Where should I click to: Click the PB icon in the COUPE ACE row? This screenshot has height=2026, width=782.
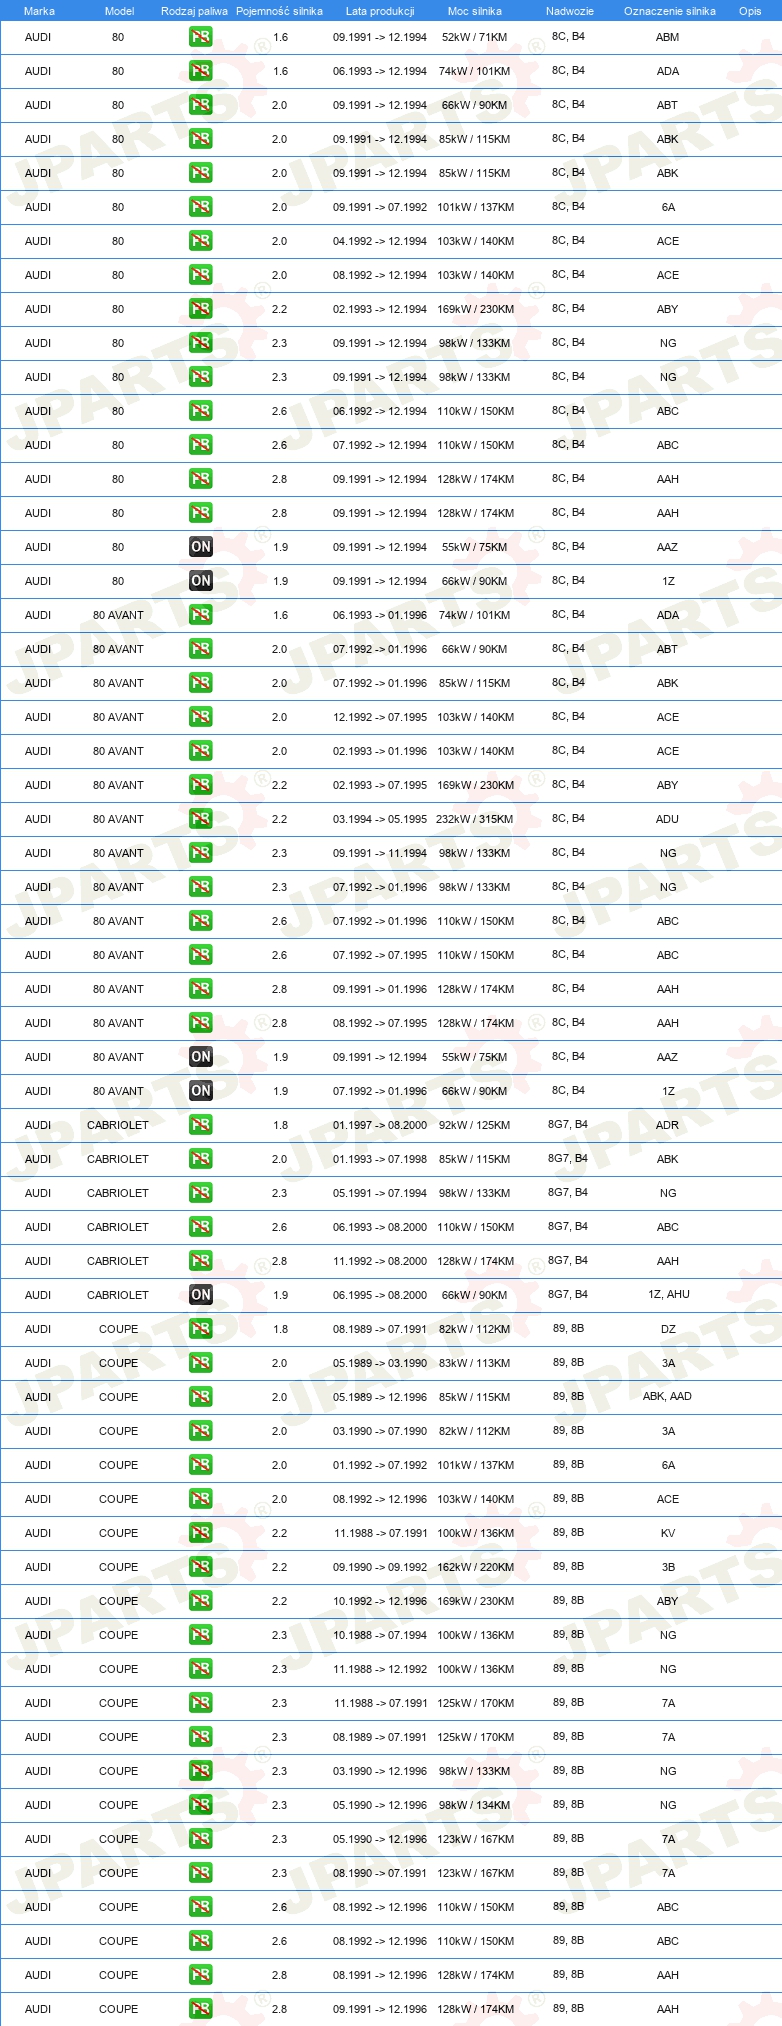point(201,1499)
